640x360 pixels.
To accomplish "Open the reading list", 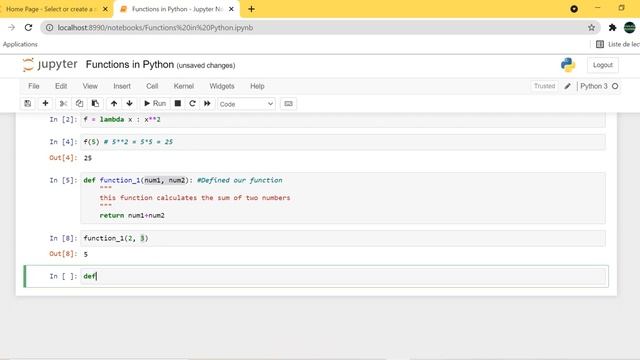I will click(617, 44).
